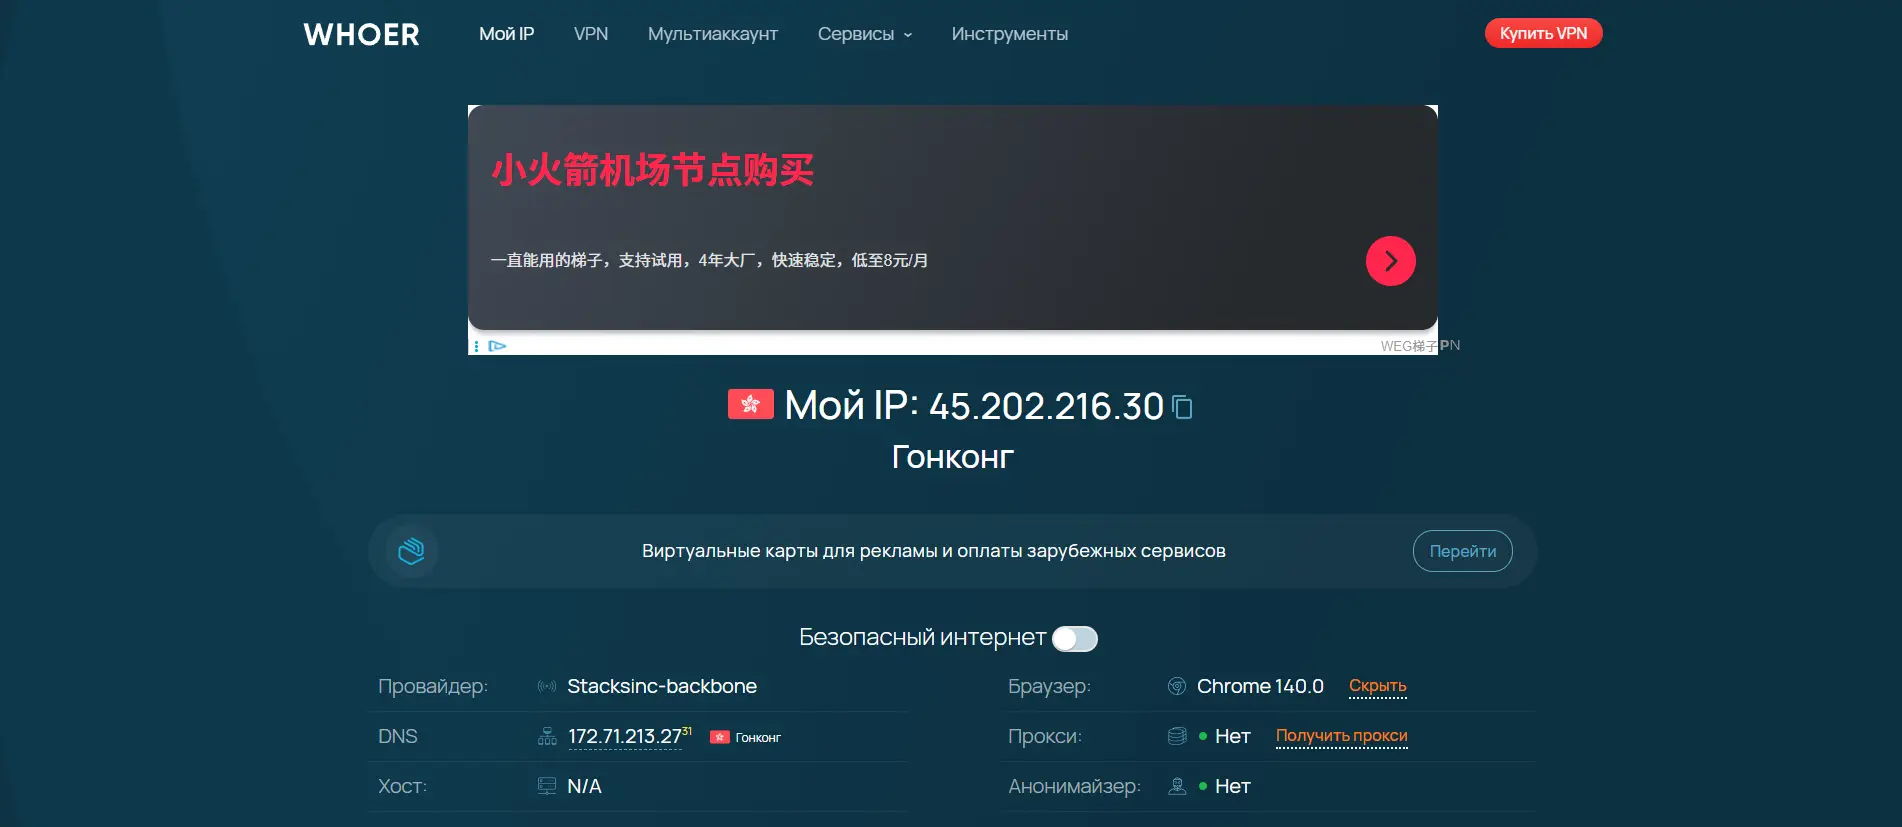Copy the IP address with the copy icon
The width and height of the screenshot is (1902, 827).
1182,407
